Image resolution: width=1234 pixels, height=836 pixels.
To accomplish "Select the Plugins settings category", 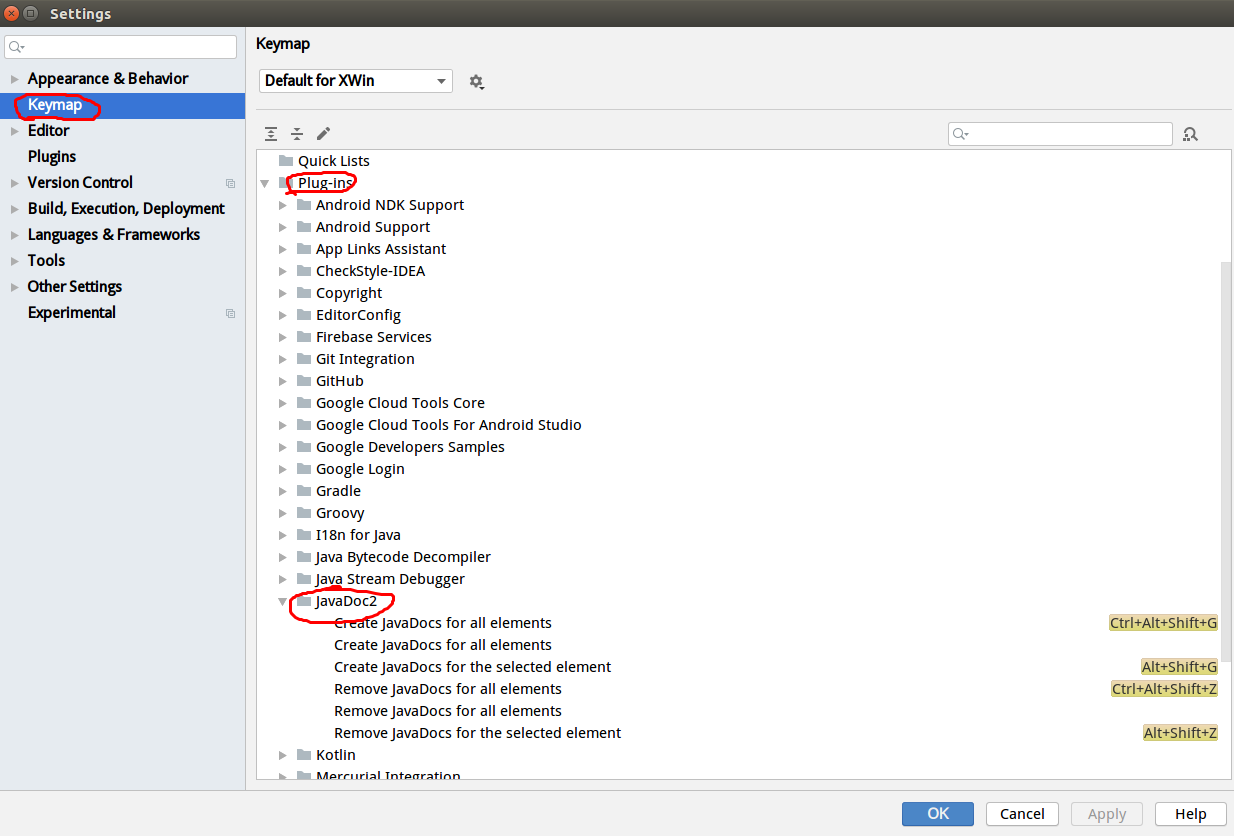I will pyautogui.click(x=51, y=156).
